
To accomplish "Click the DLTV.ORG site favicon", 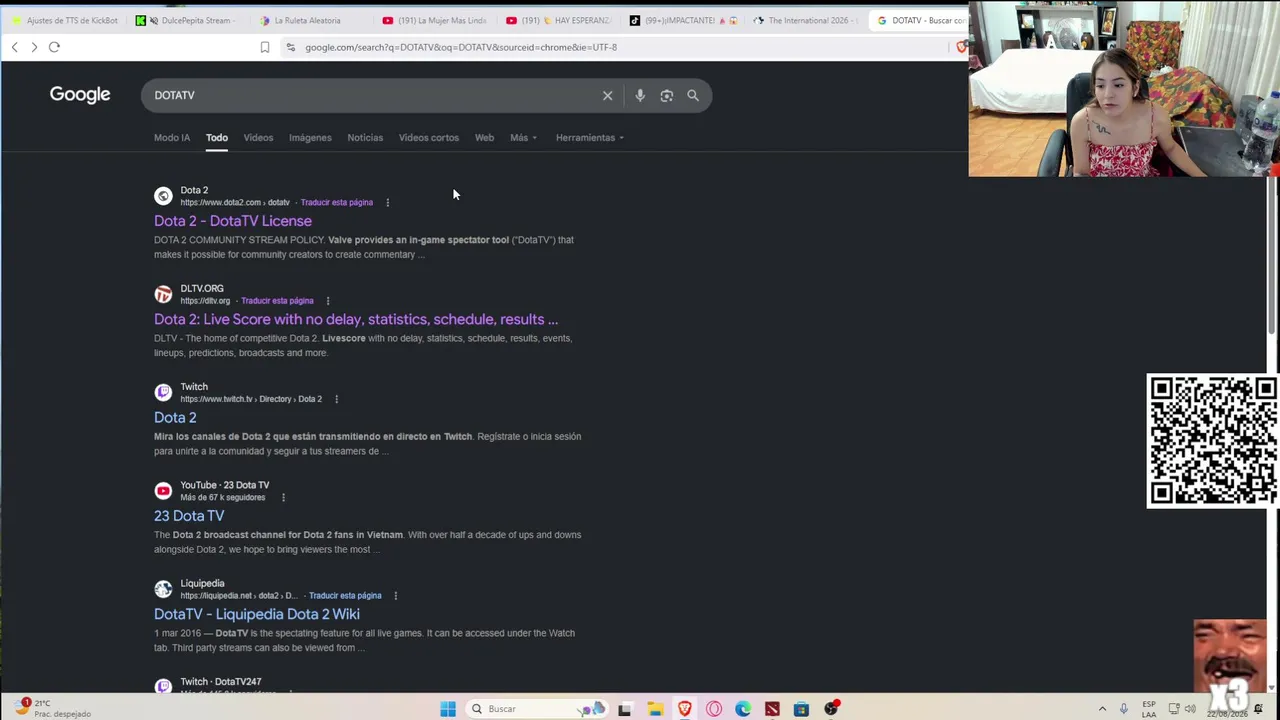I will point(163,294).
